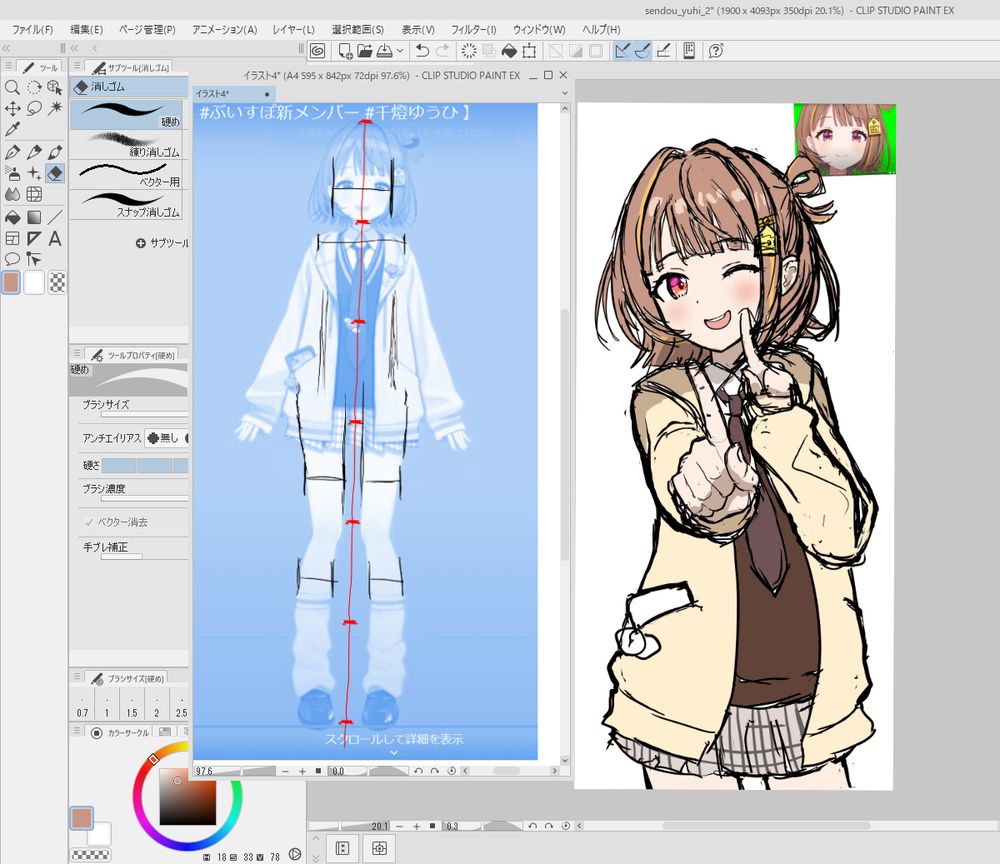Click the Scale/Rotate transform icon

coord(529,51)
